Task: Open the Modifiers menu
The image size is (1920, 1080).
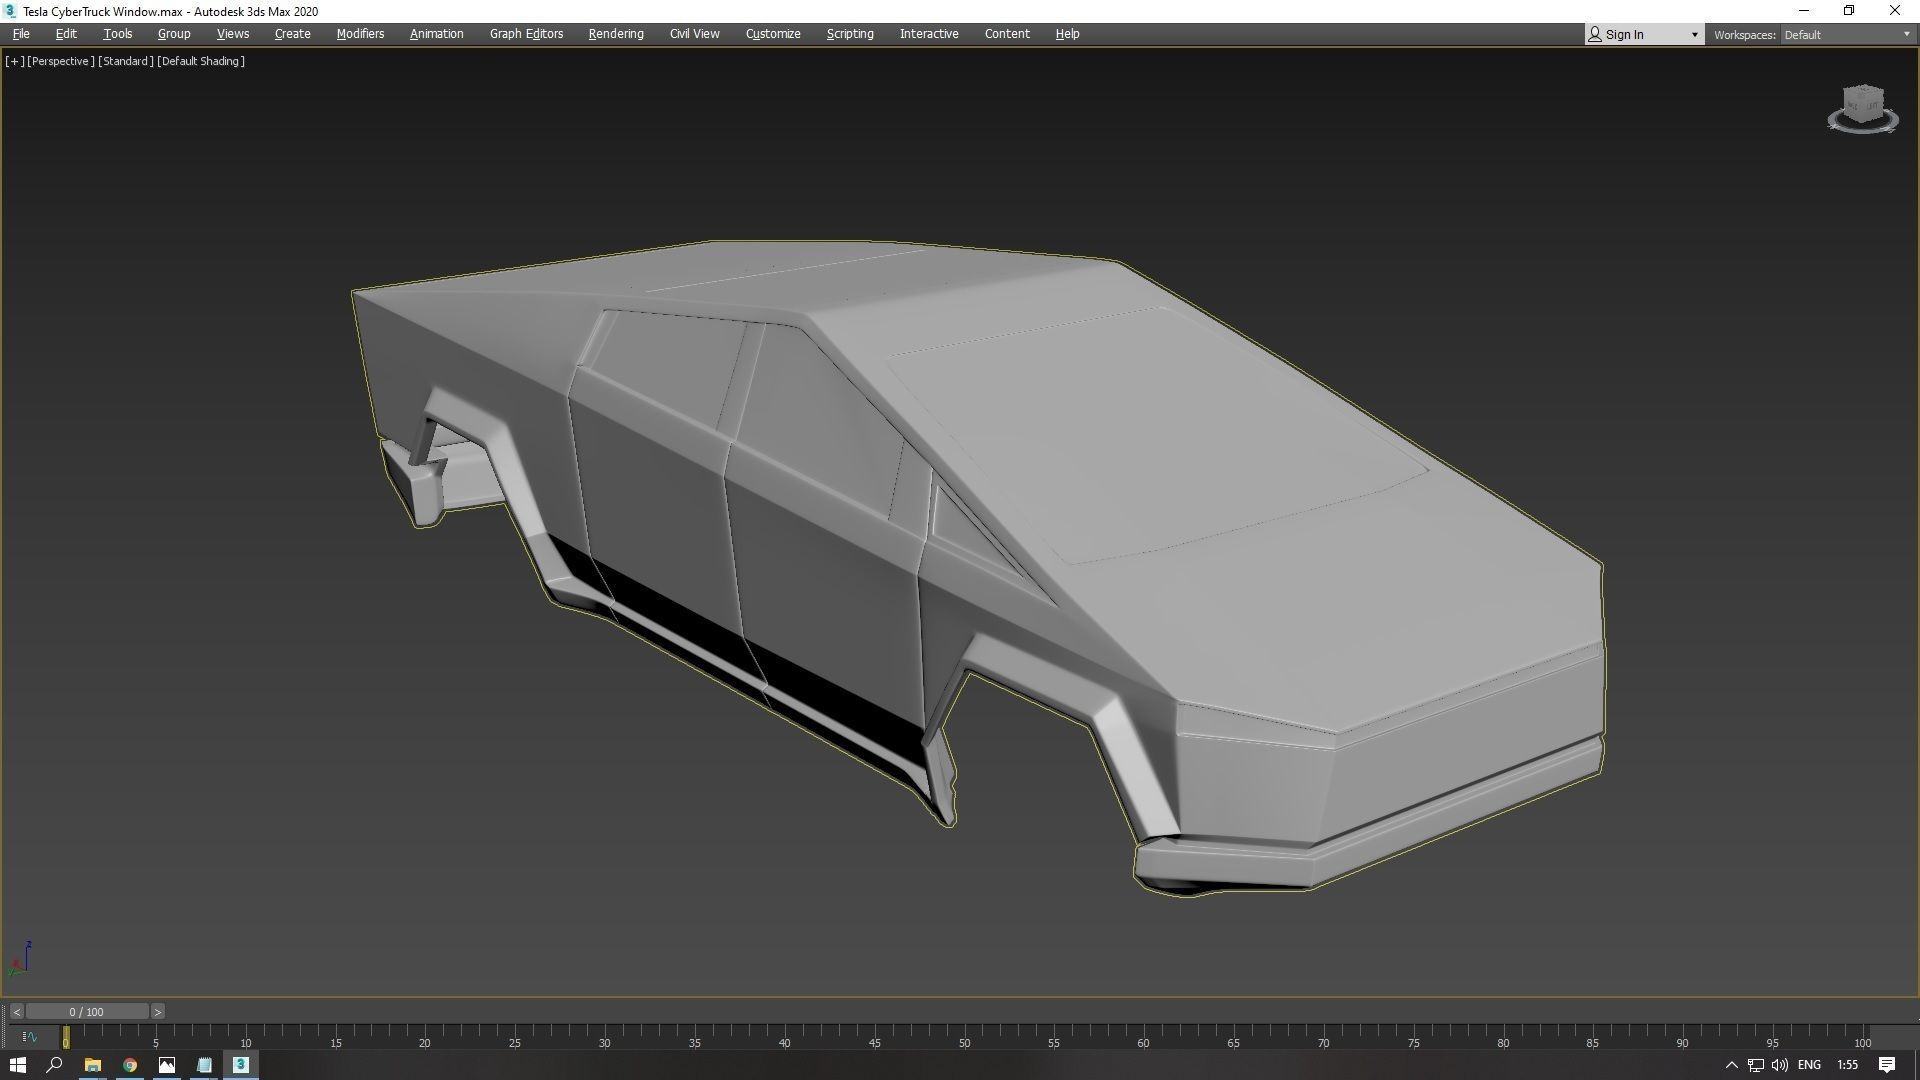Action: point(360,34)
